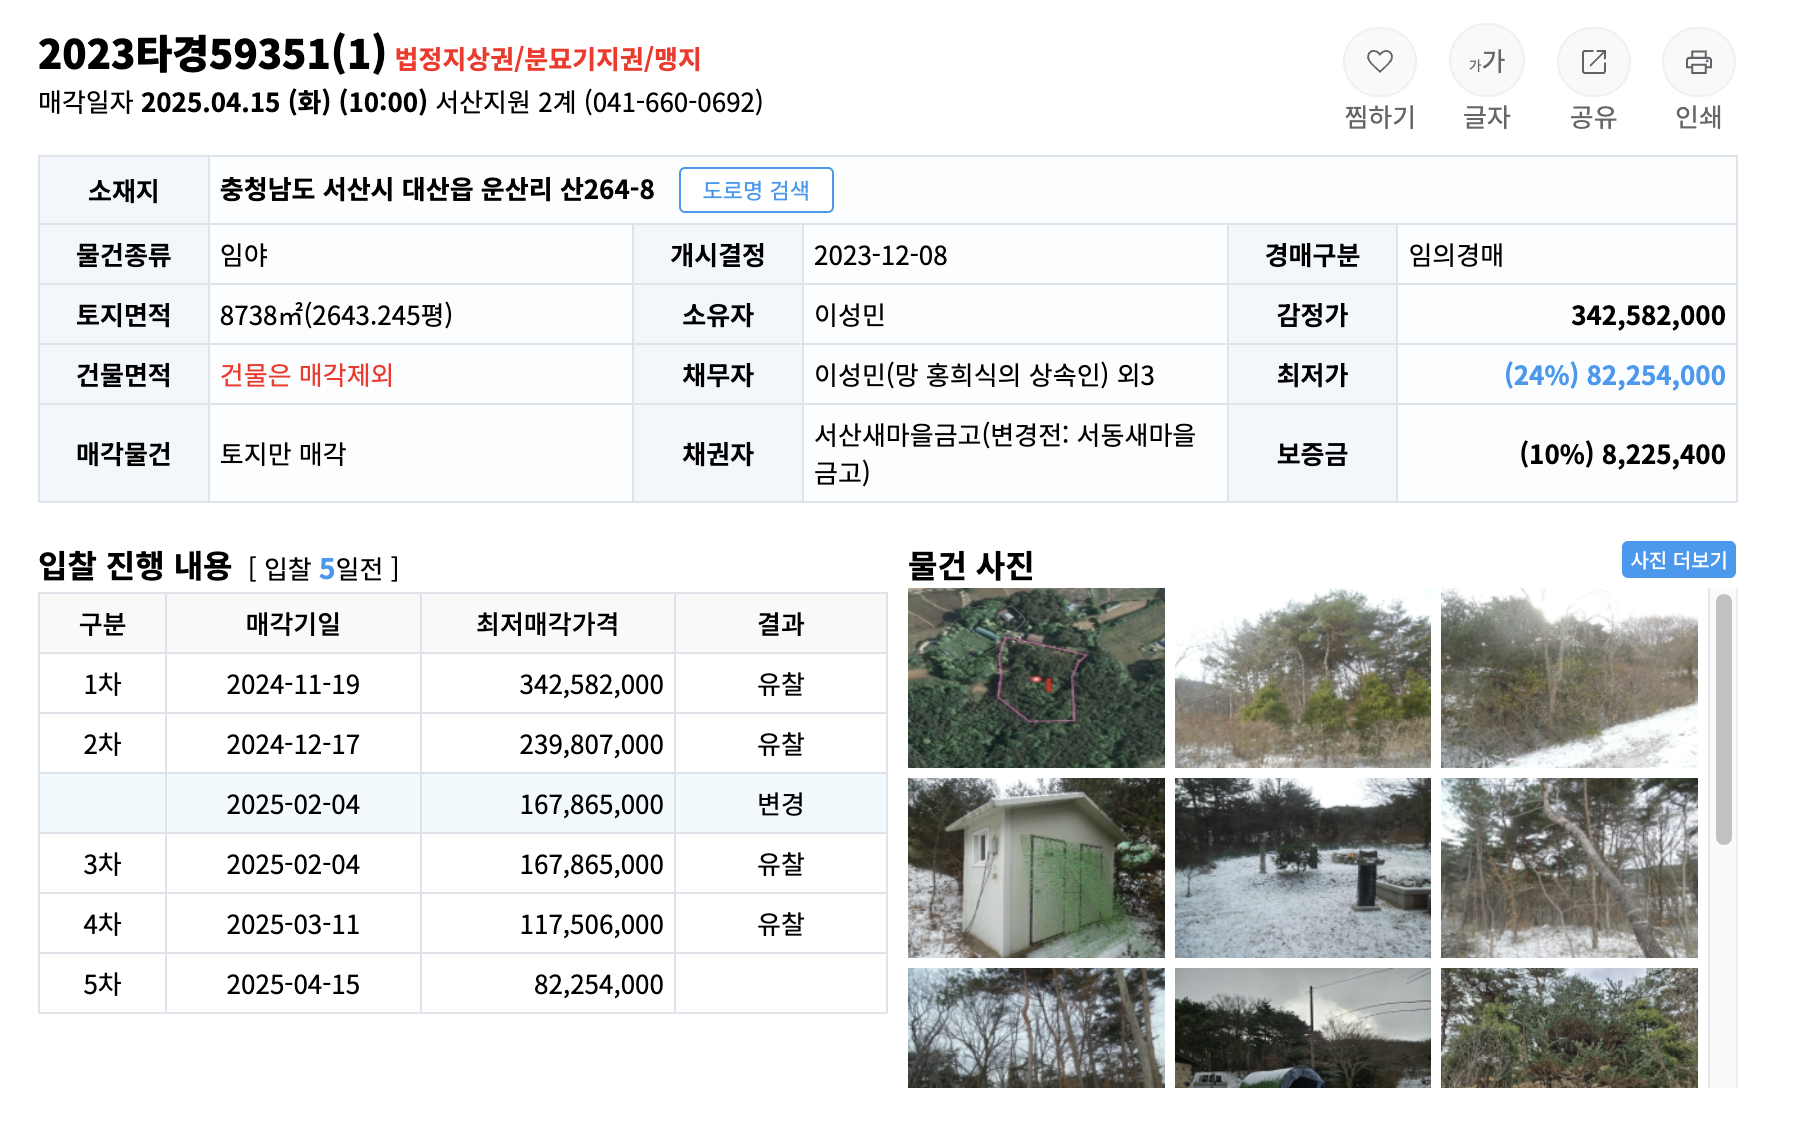This screenshot has width=1798, height=1124.
Task: Click the 보증금 value (10%) 8,225,400
Action: click(x=1622, y=455)
